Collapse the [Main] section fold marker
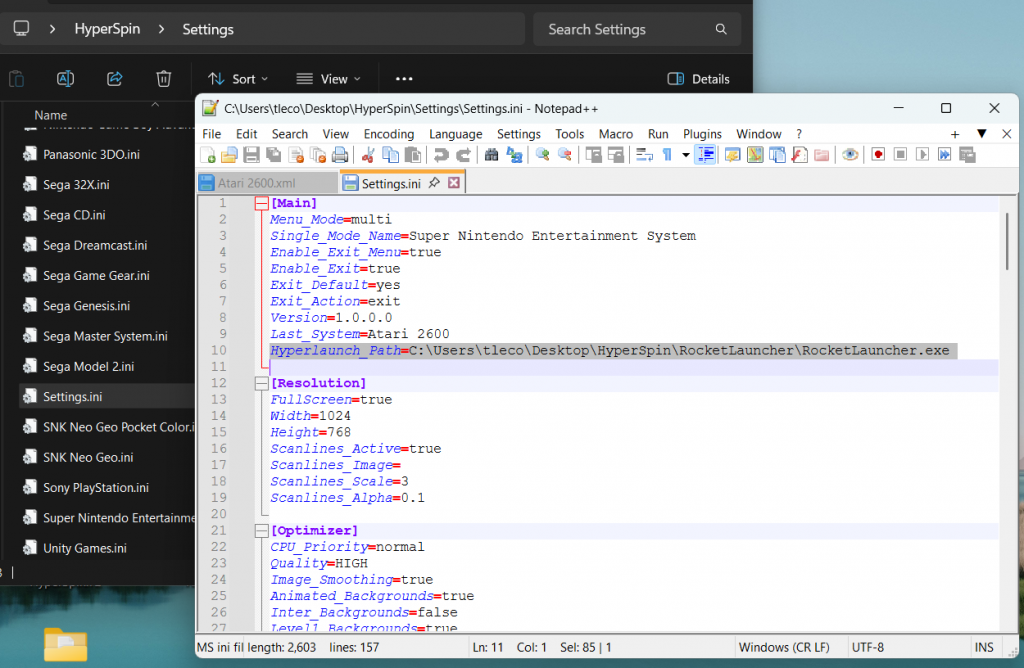The height and width of the screenshot is (668, 1024). point(261,204)
